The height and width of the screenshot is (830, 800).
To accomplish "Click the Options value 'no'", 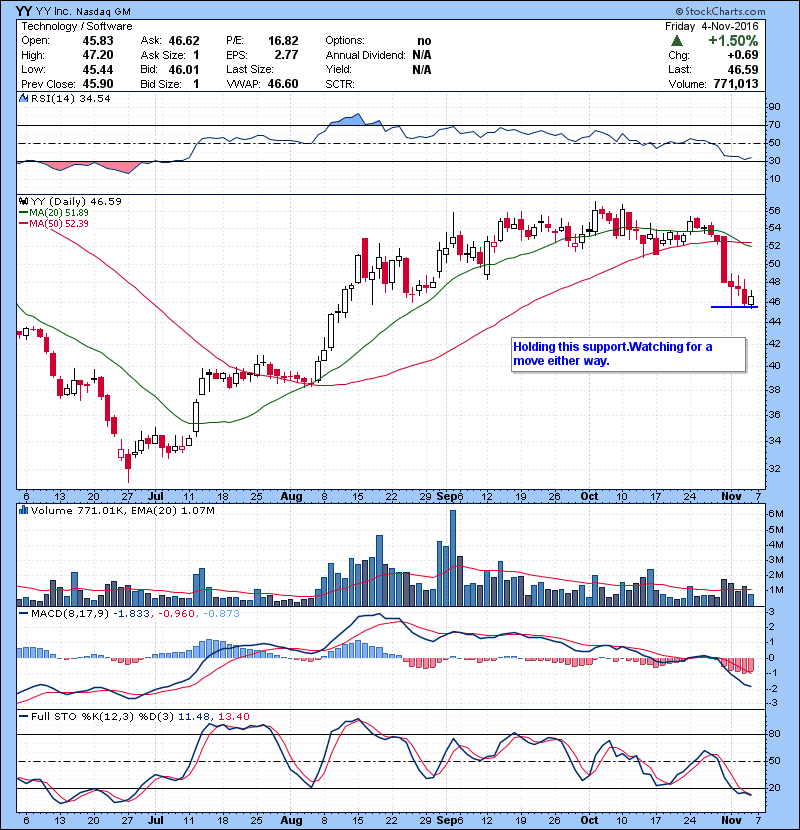I will click(x=424, y=41).
